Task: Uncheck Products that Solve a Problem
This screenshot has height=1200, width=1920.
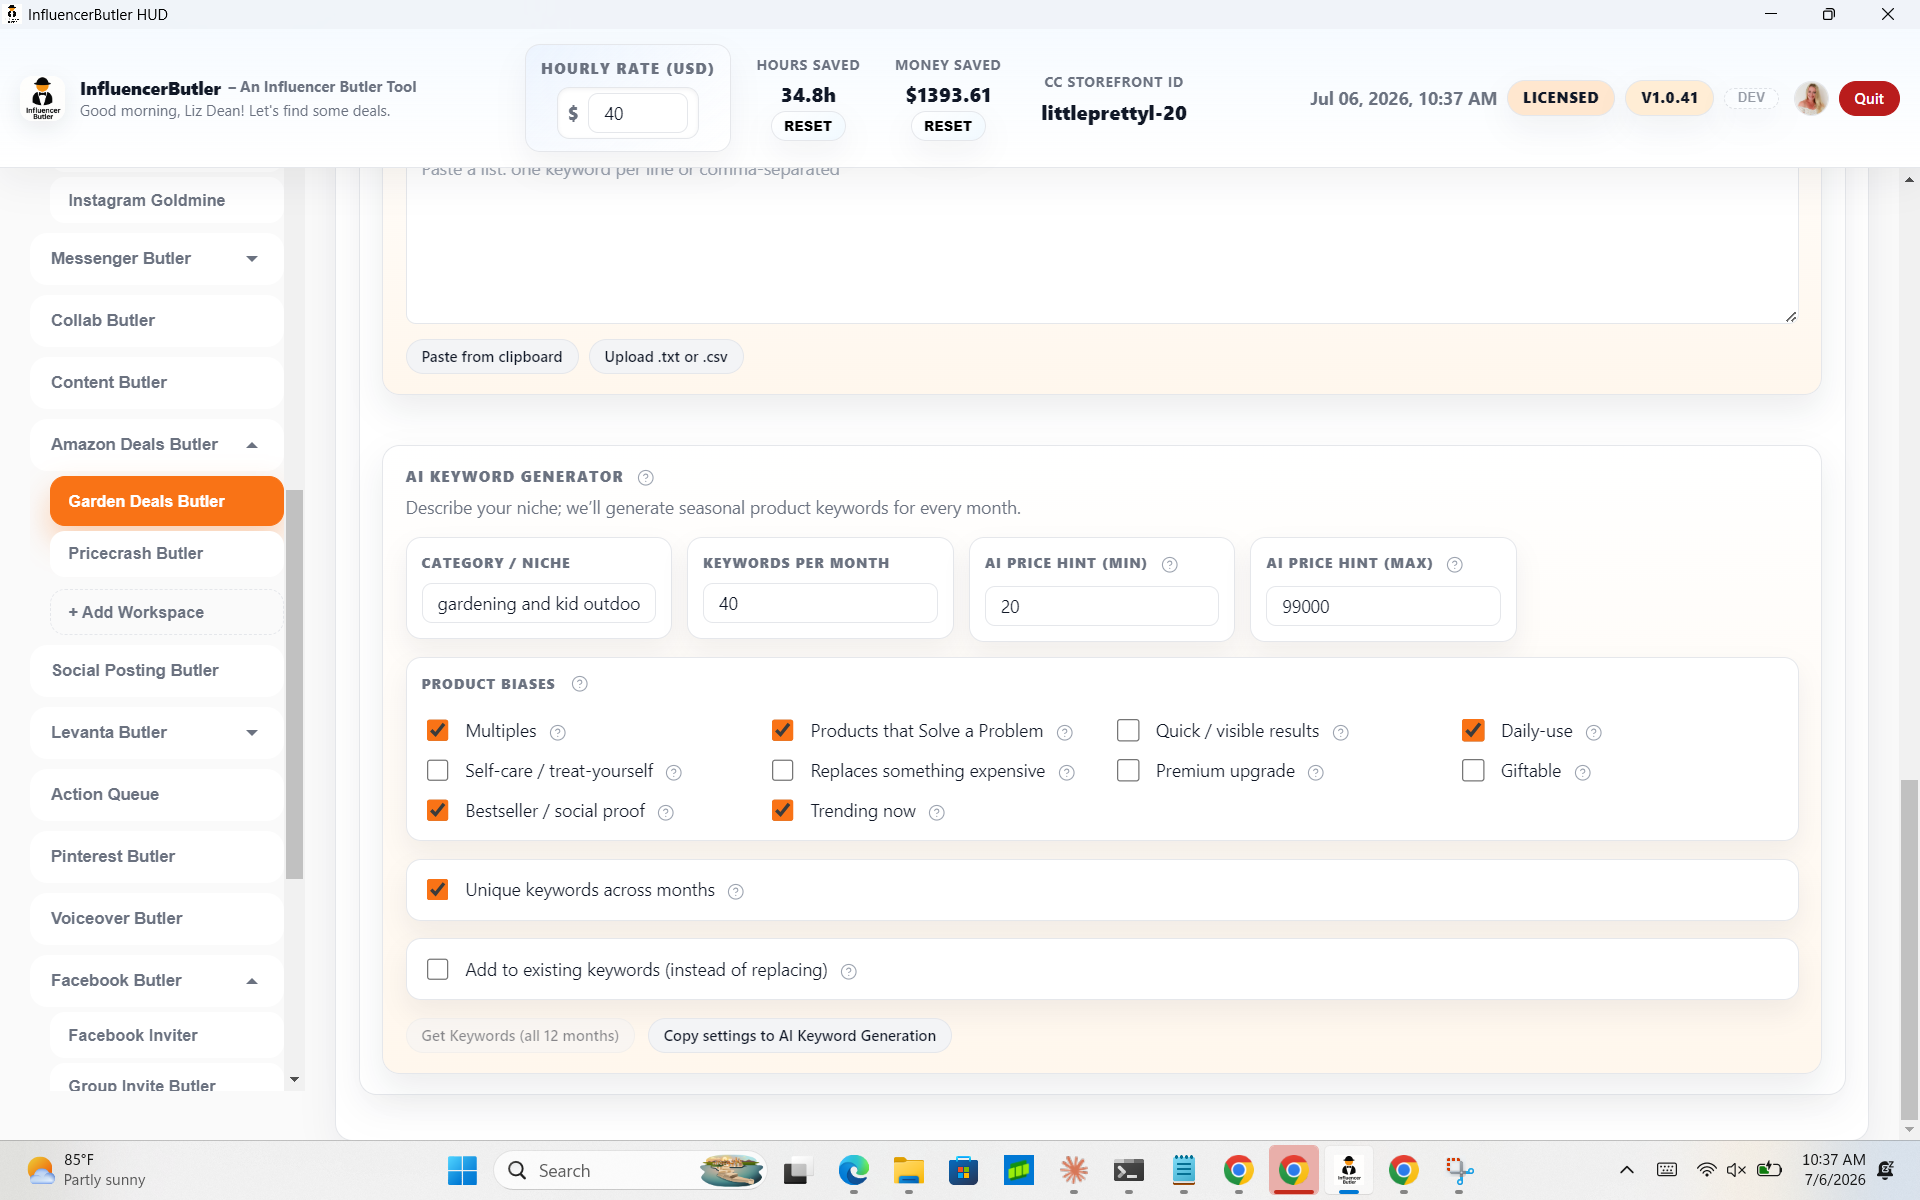Action: tap(783, 731)
